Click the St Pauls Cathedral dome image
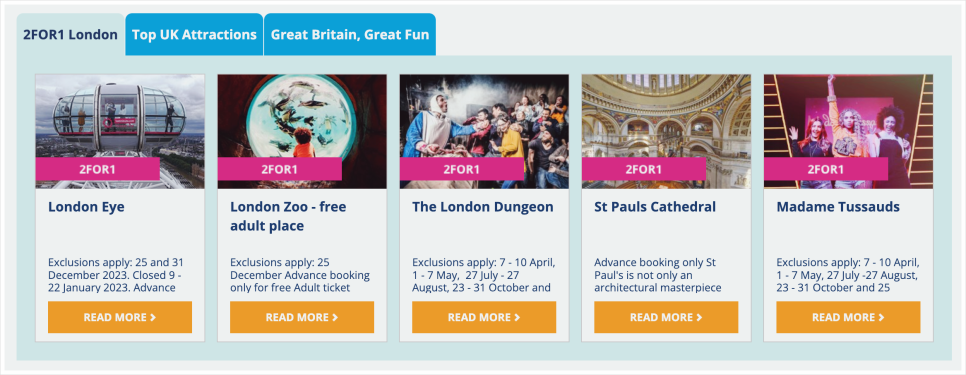The height and width of the screenshot is (375, 966). (x=666, y=131)
